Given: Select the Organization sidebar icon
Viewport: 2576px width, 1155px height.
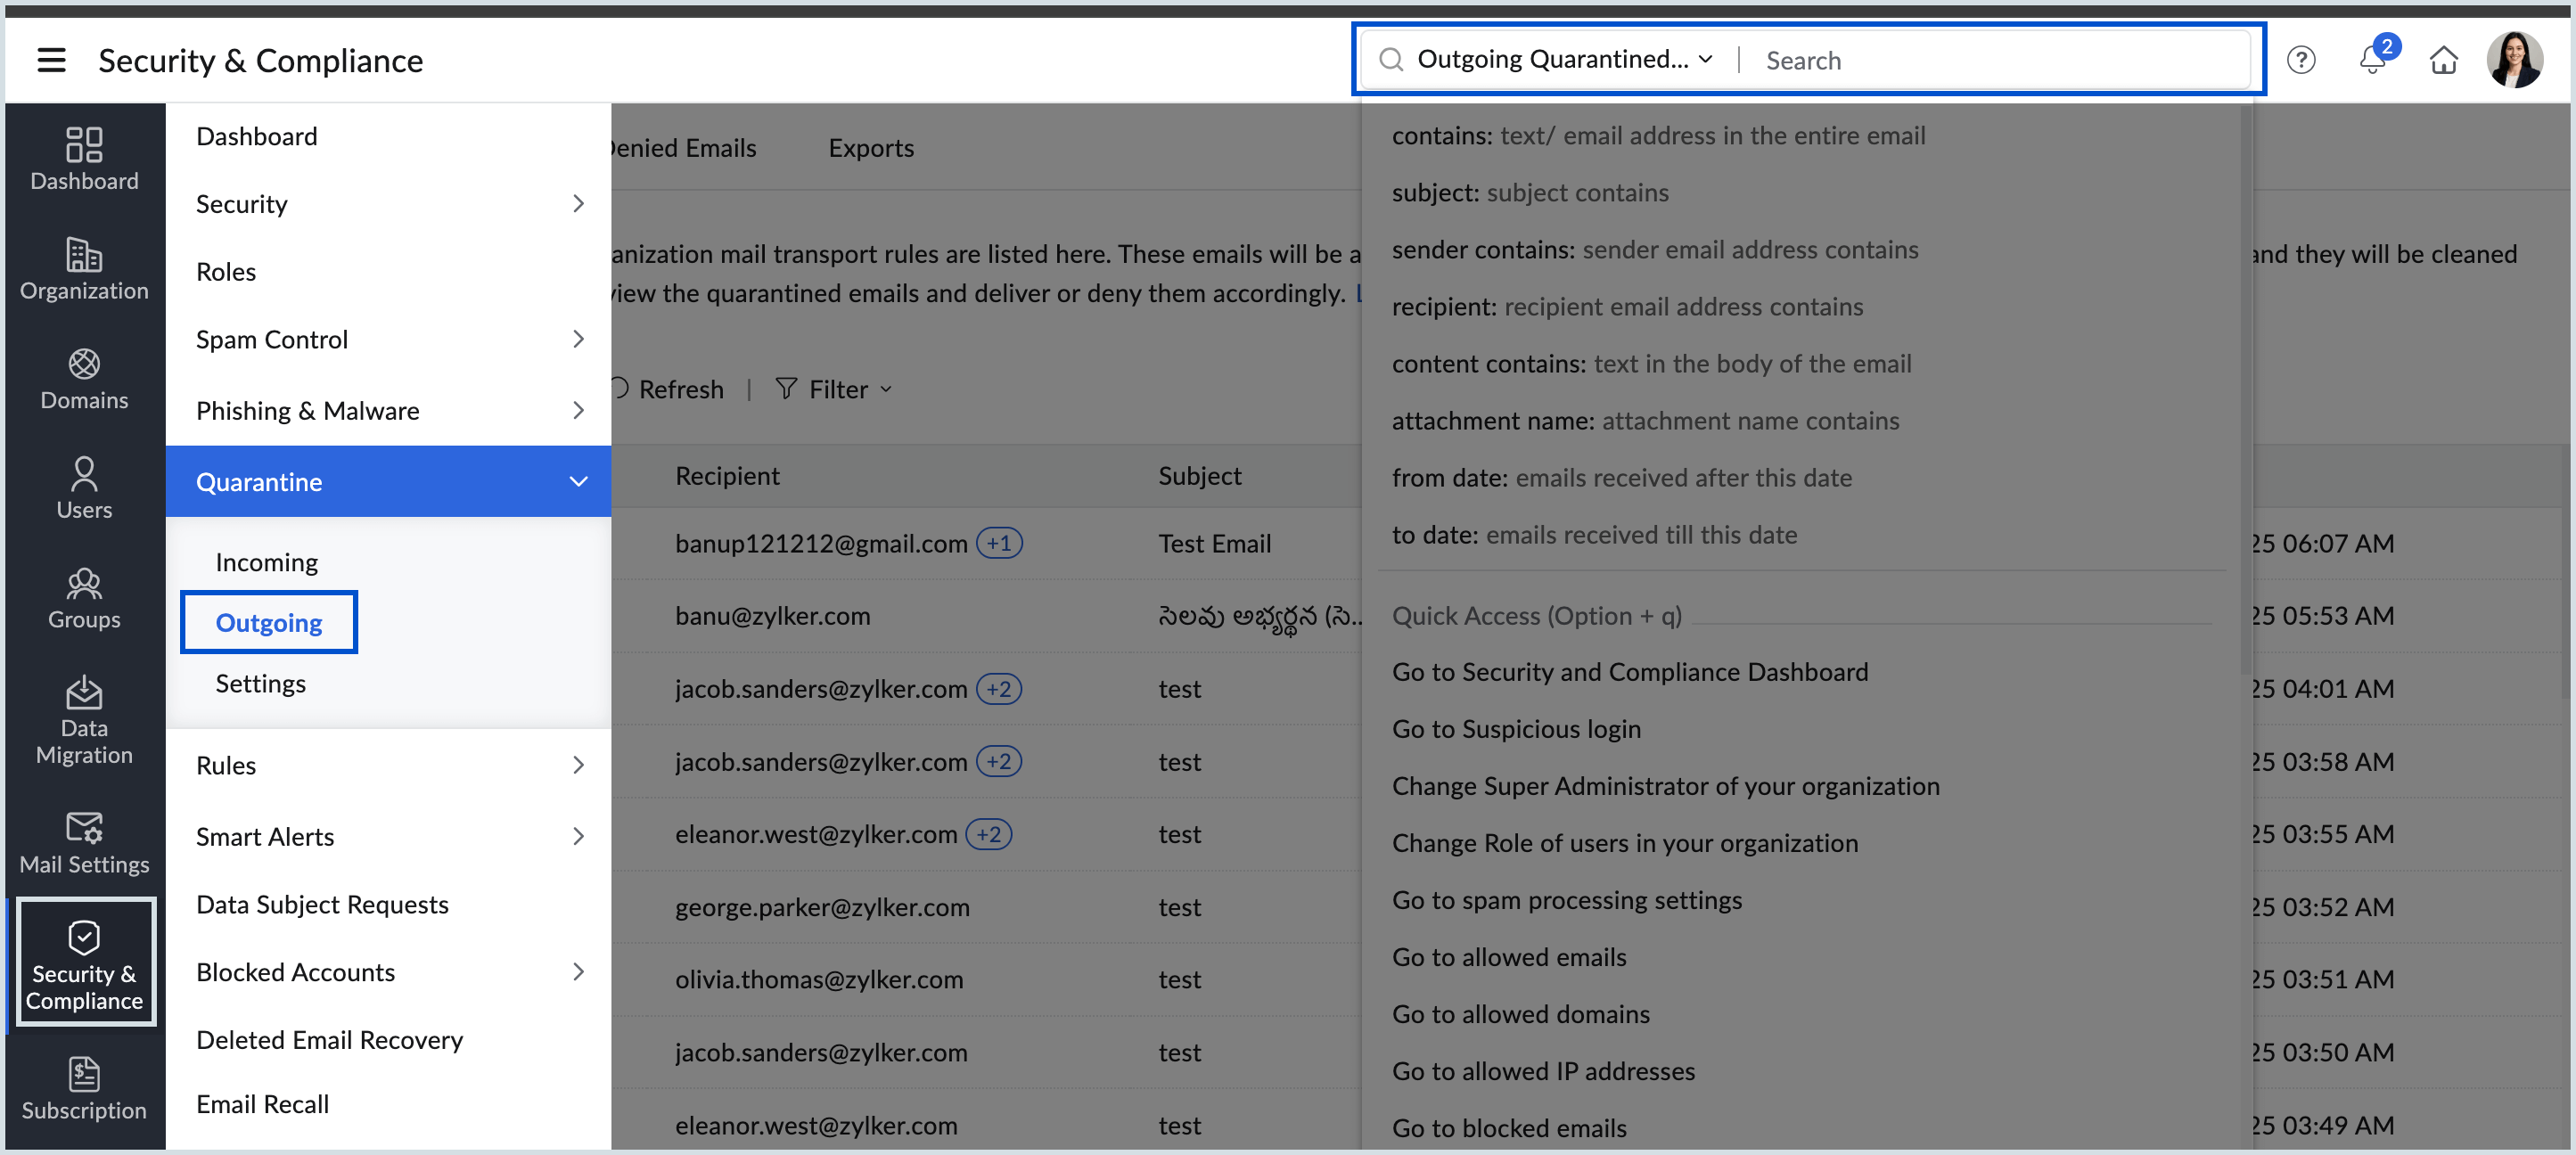Looking at the screenshot, I should 84,268.
